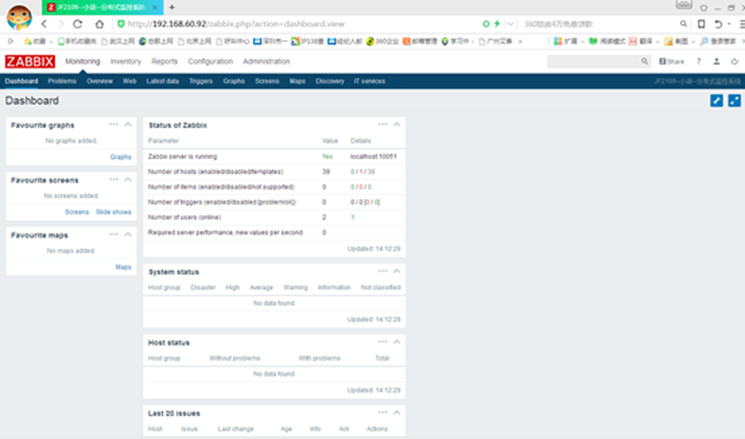Follow the Screens link in Favourite screens
The height and width of the screenshot is (439, 745).
coord(77,212)
